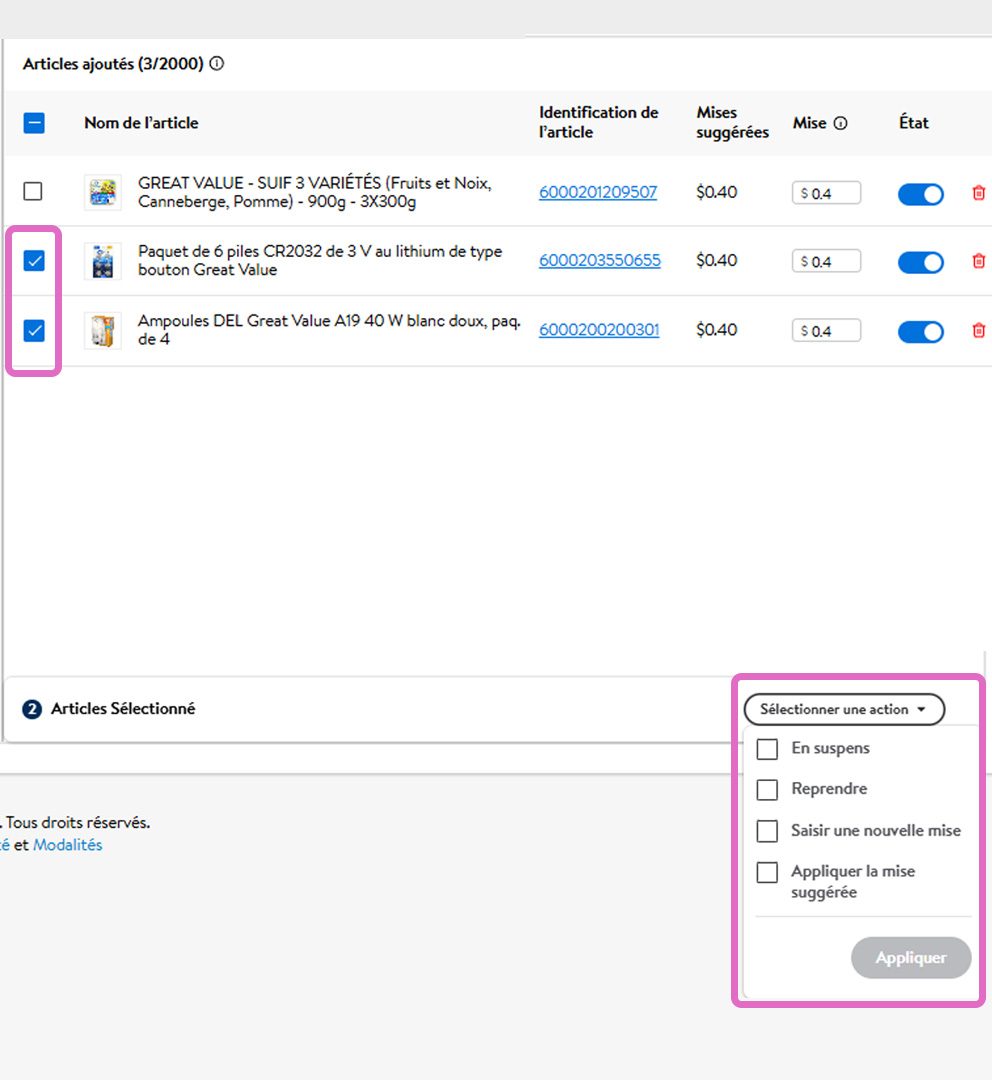Click the Nom de l'article column header

141,123
